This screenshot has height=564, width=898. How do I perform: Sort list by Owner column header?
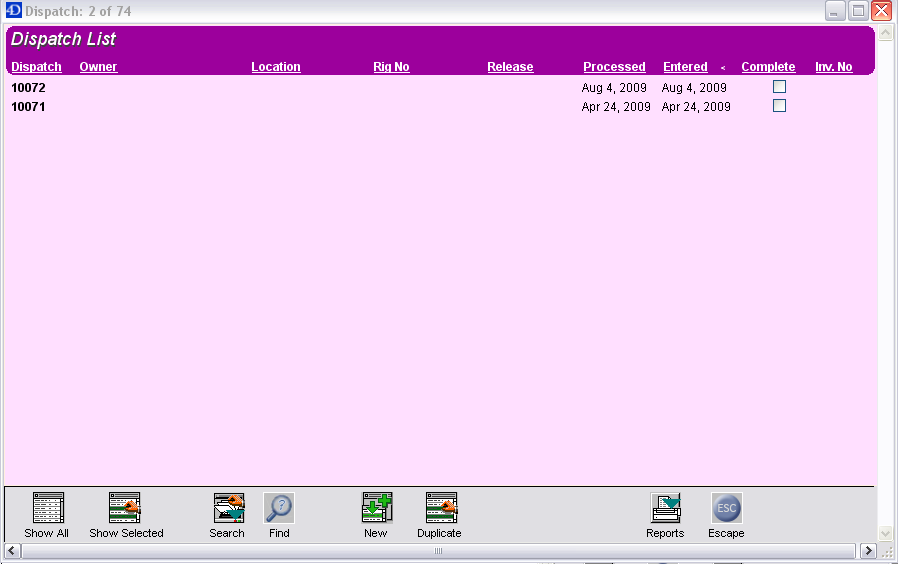point(98,67)
